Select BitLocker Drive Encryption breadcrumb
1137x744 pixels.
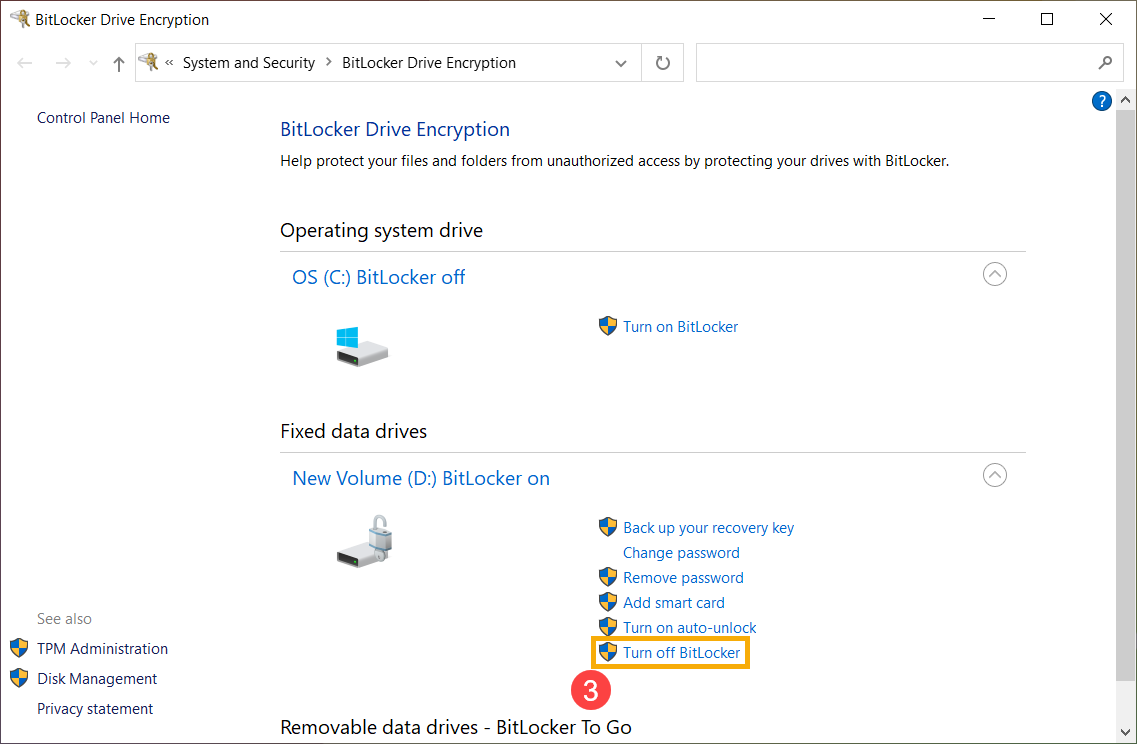(429, 63)
